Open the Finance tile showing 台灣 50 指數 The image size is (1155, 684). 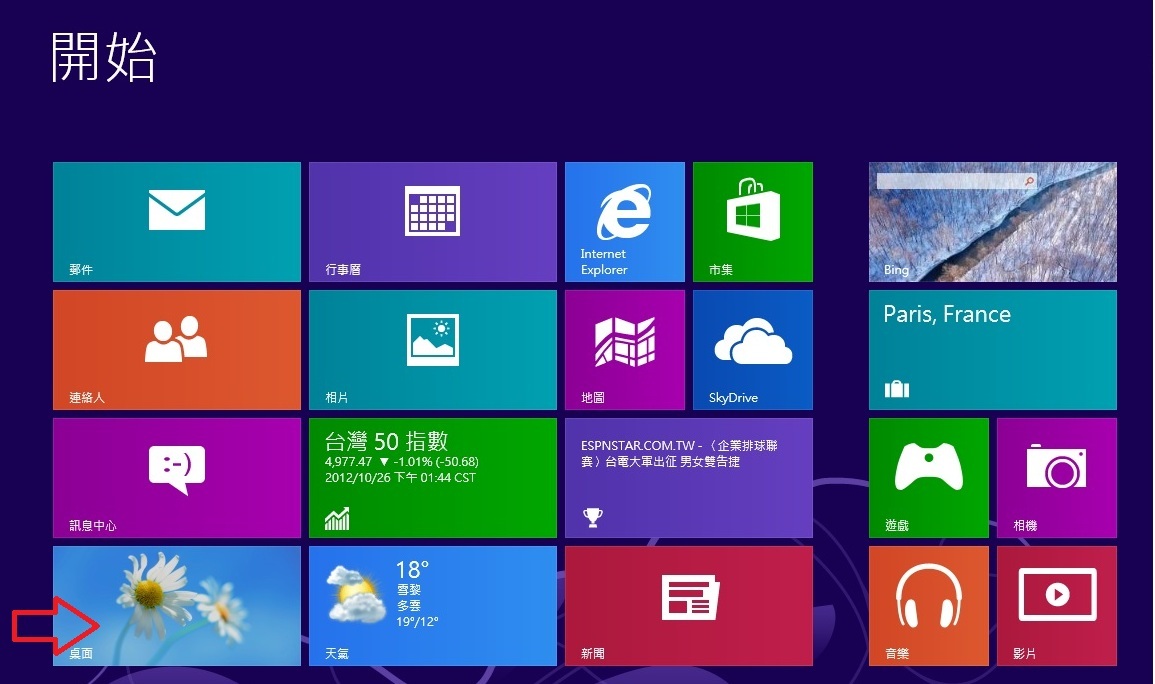click(x=432, y=477)
